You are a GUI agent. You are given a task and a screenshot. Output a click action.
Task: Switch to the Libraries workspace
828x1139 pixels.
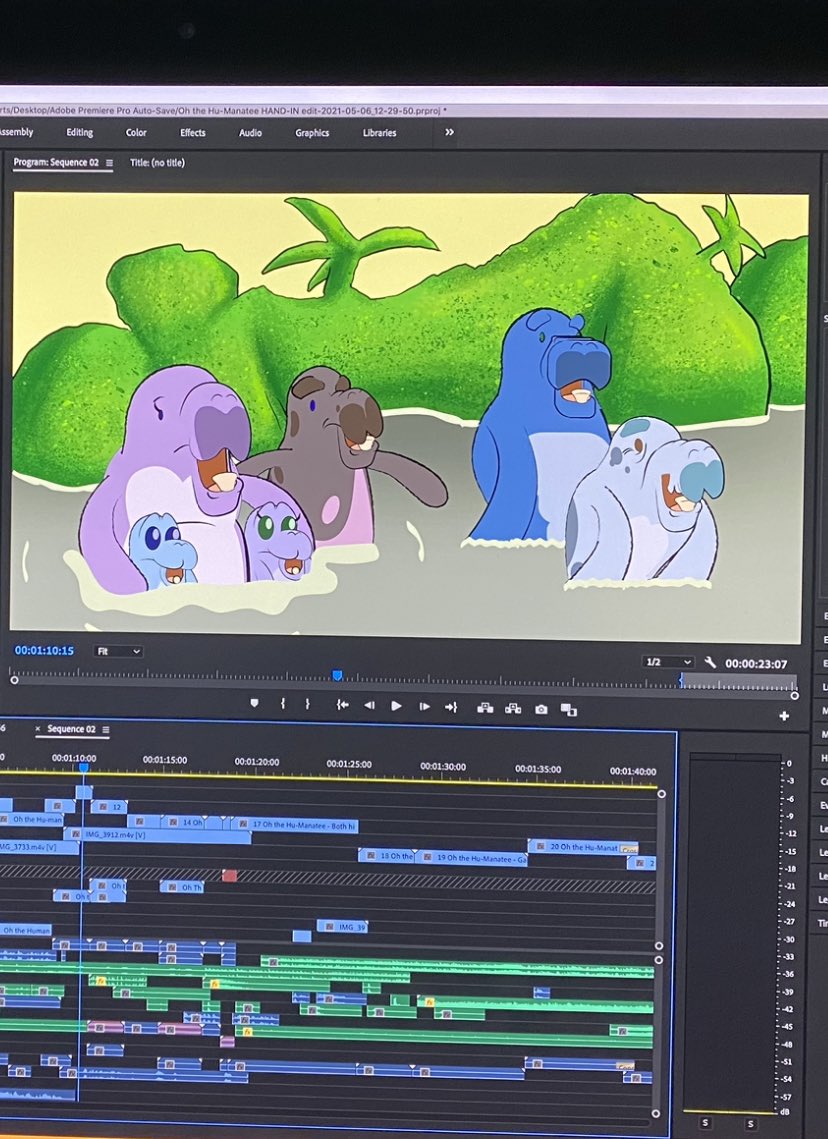(379, 132)
